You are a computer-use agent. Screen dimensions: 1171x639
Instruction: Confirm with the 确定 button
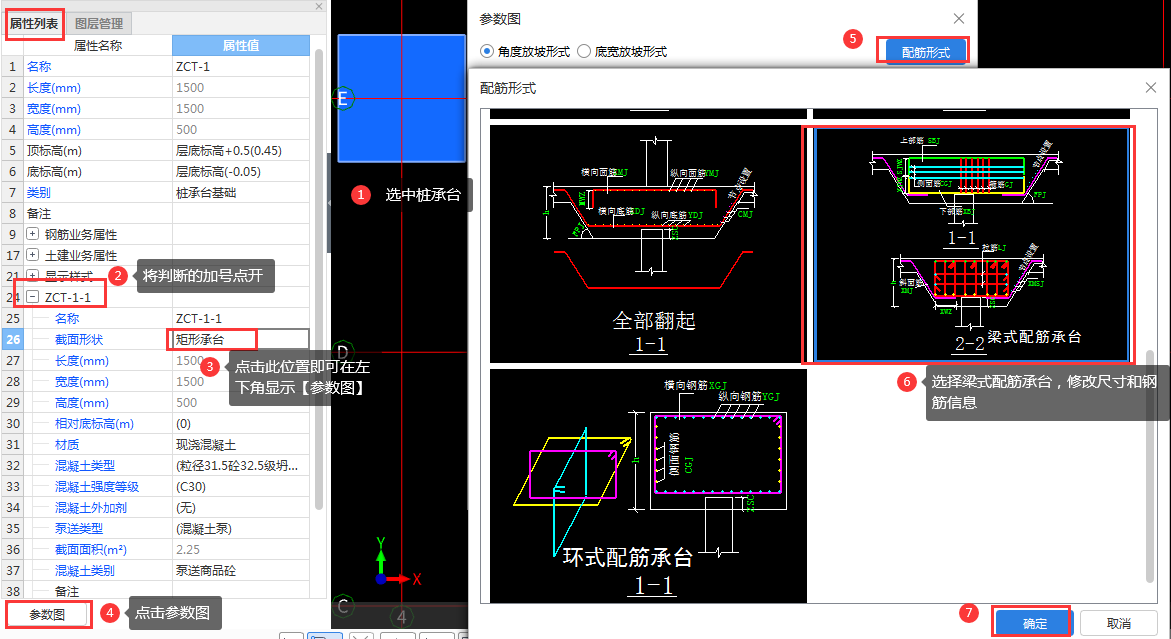point(1034,623)
